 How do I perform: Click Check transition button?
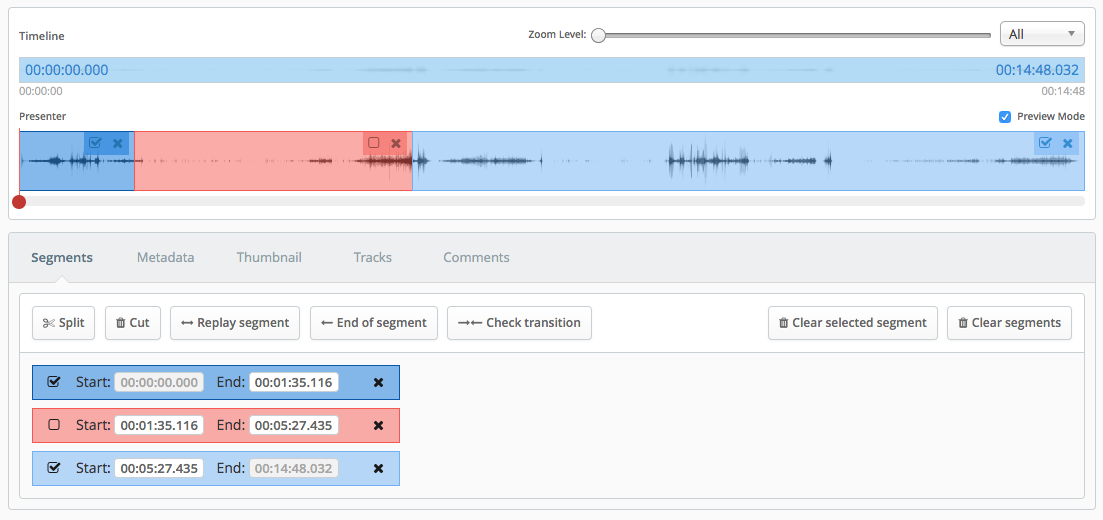(519, 323)
